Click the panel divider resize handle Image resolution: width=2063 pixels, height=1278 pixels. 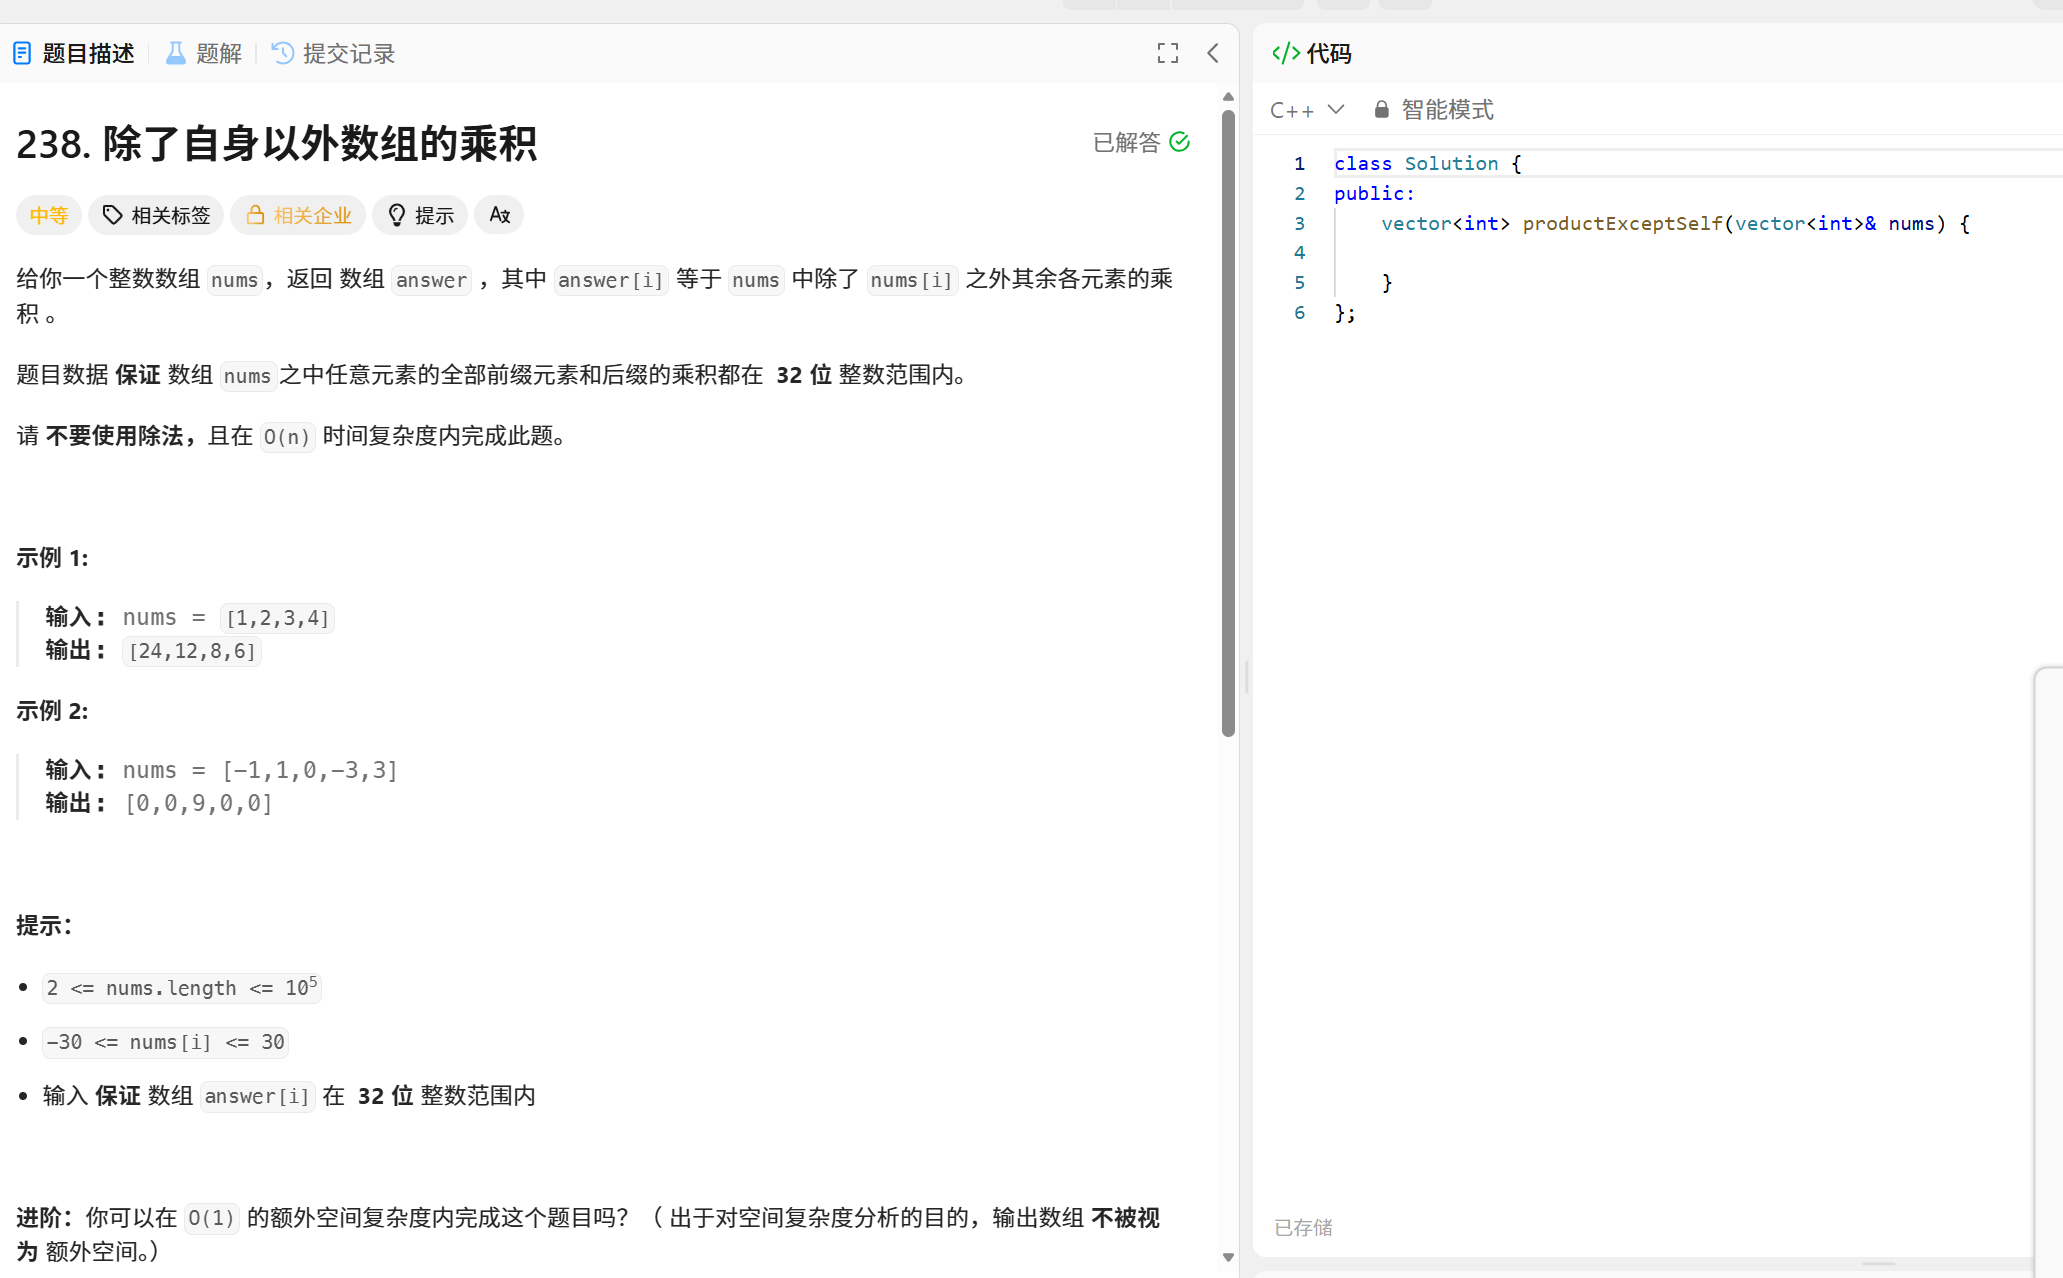pos(1246,676)
